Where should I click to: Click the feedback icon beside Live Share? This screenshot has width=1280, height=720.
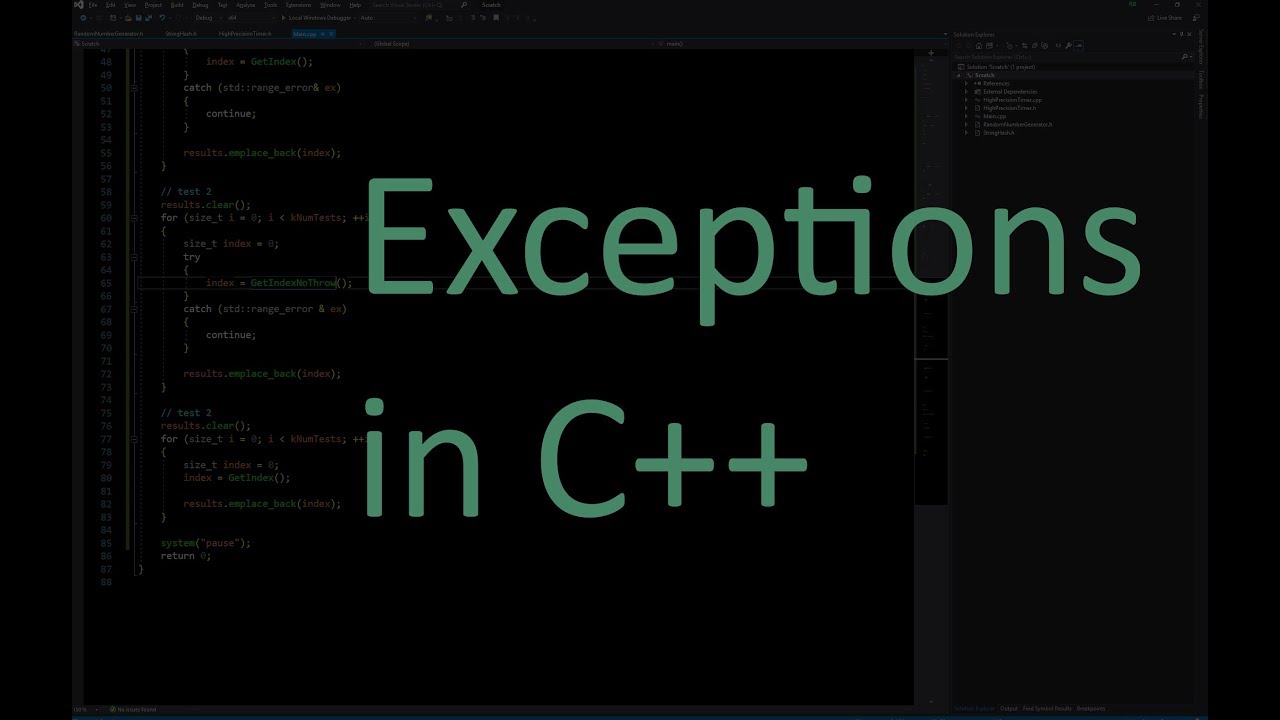pyautogui.click(x=1196, y=18)
